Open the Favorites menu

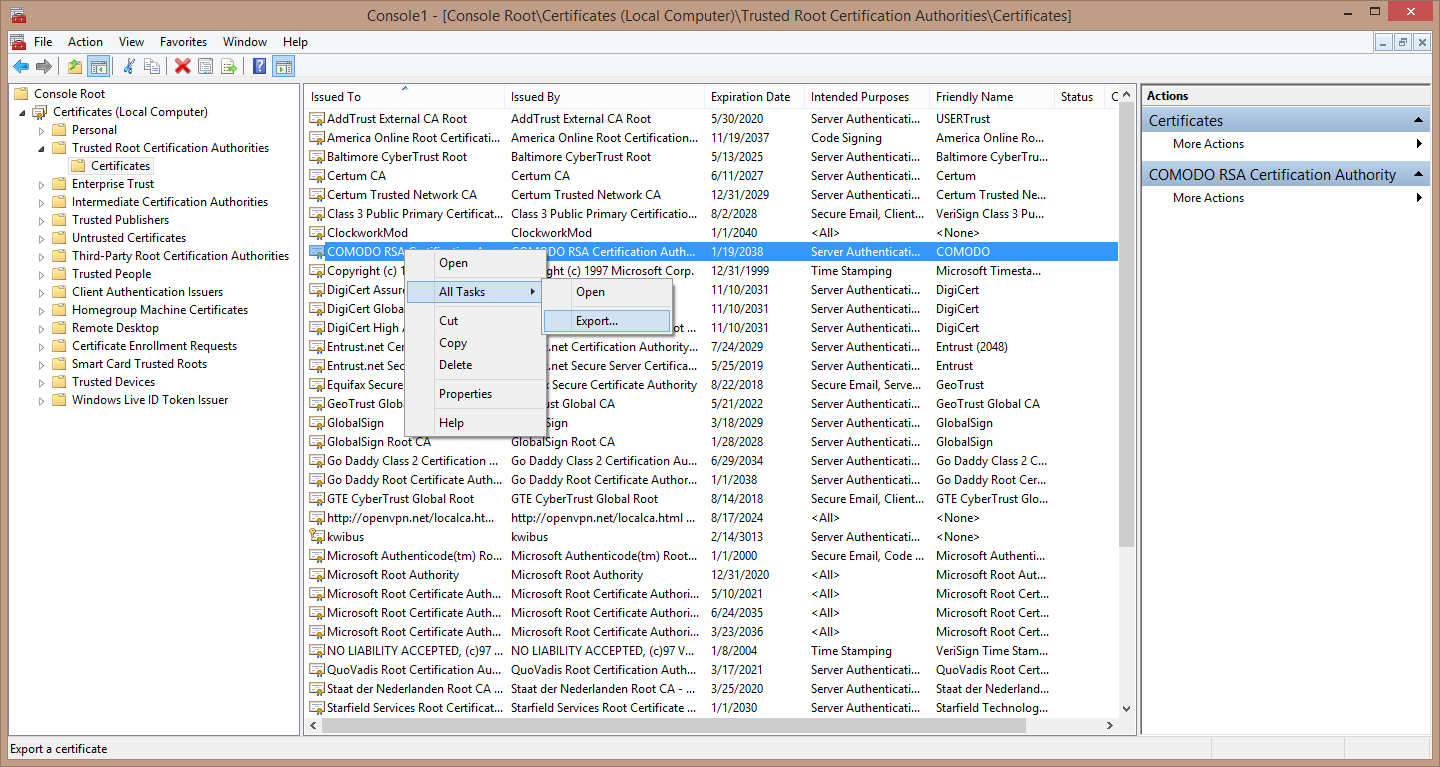point(183,42)
